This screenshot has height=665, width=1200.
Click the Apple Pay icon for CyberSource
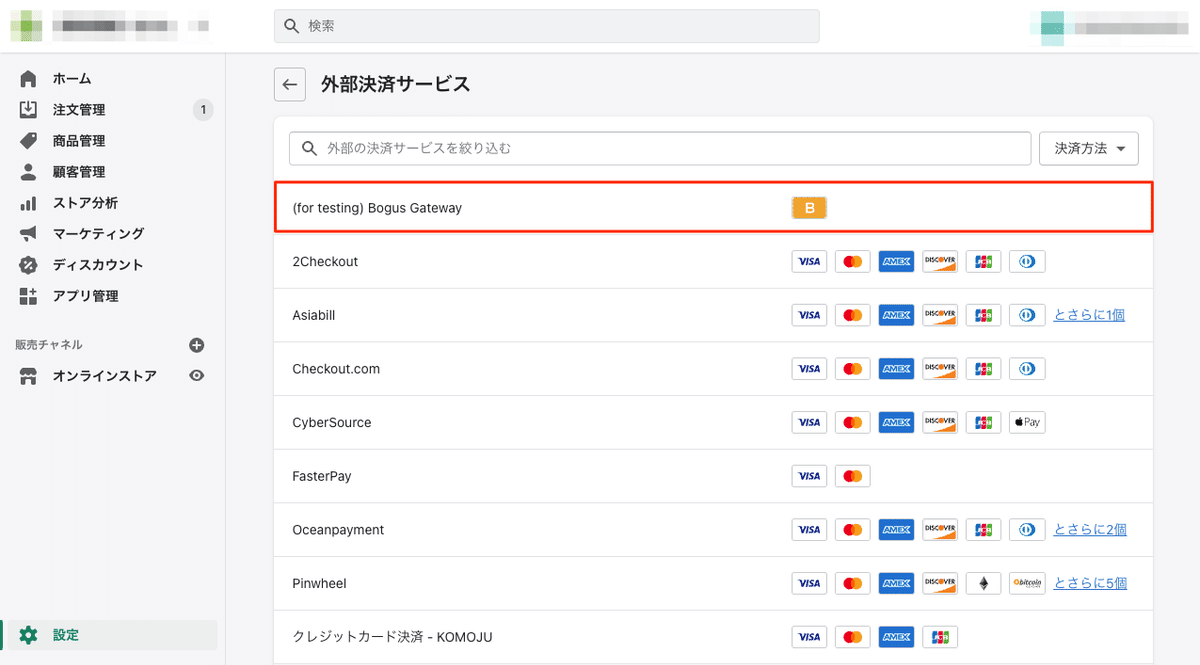(x=1027, y=422)
